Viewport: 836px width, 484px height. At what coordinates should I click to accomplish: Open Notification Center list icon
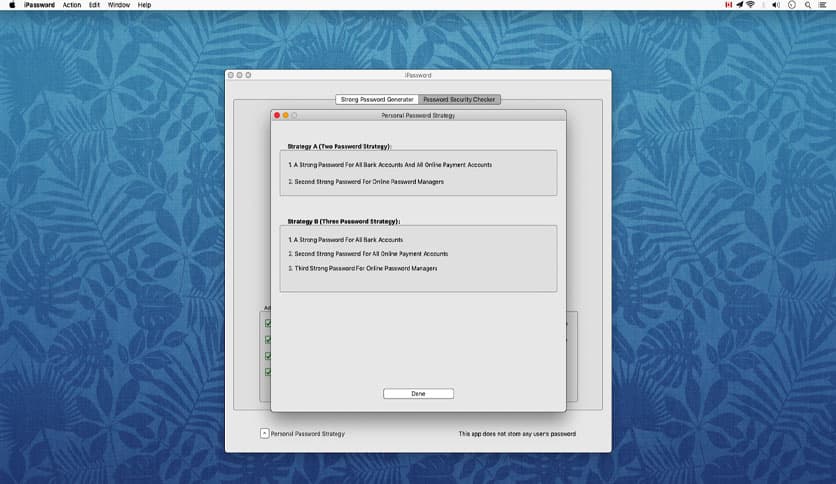pos(823,5)
